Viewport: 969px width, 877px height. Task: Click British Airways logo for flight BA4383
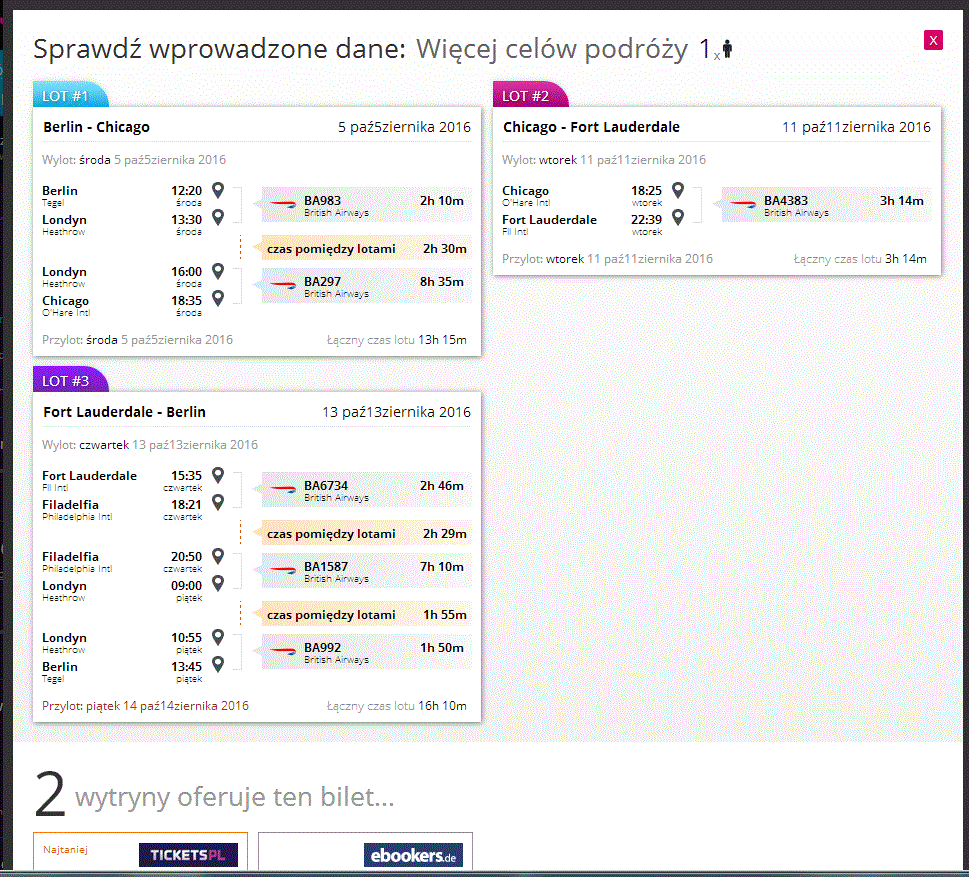743,204
